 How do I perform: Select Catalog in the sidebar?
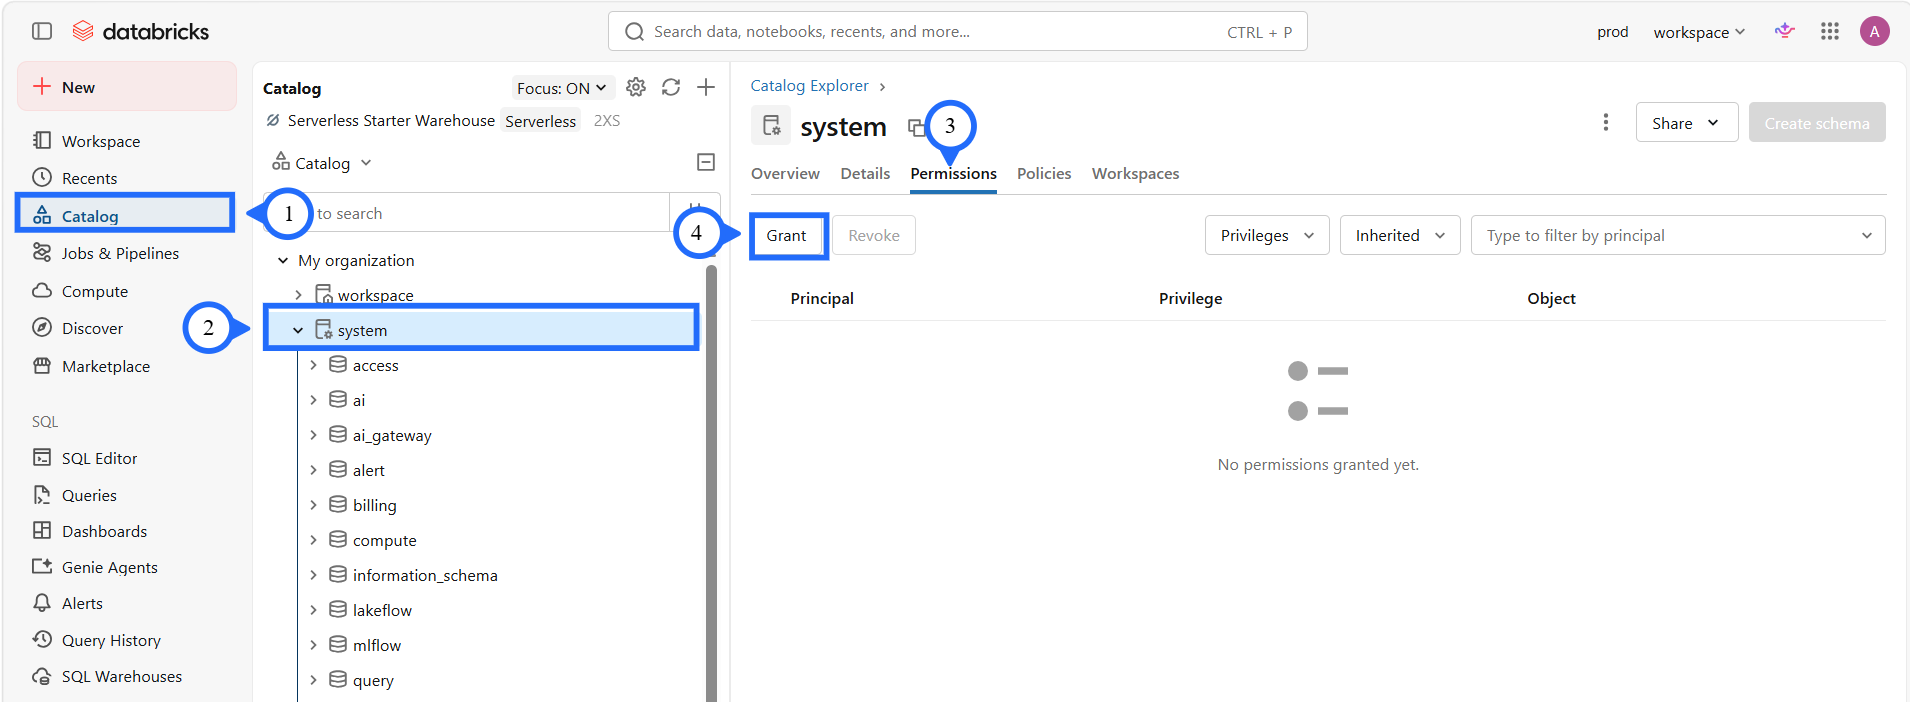[x=126, y=215]
